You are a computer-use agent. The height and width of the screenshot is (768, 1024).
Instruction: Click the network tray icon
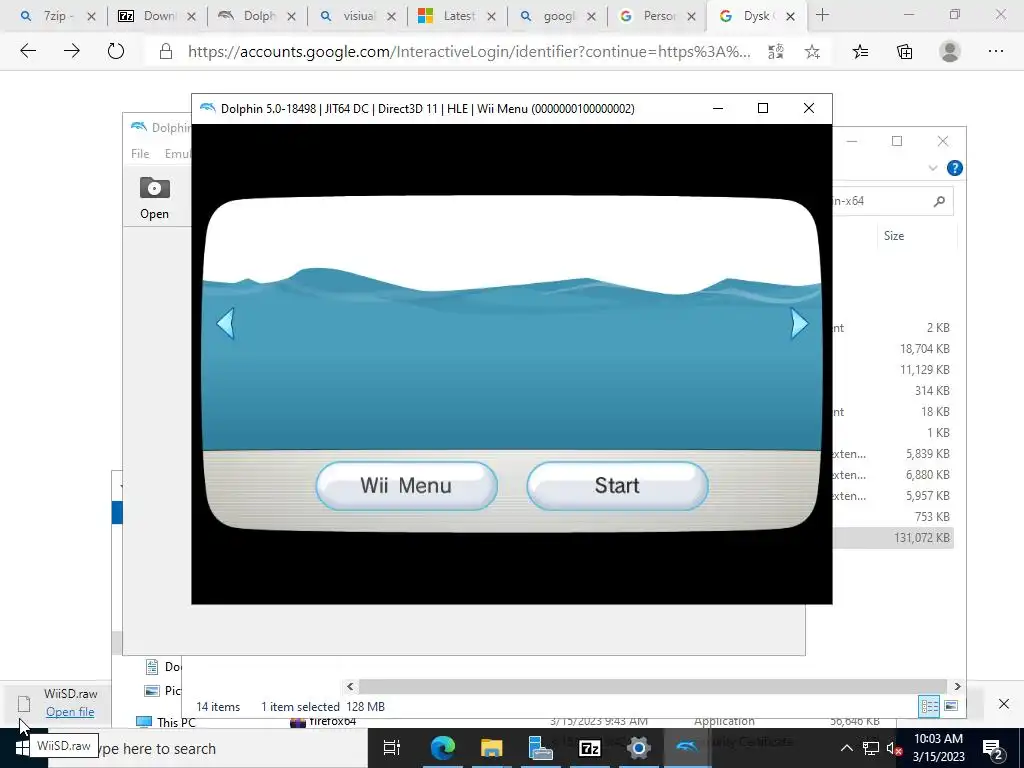(x=871, y=748)
